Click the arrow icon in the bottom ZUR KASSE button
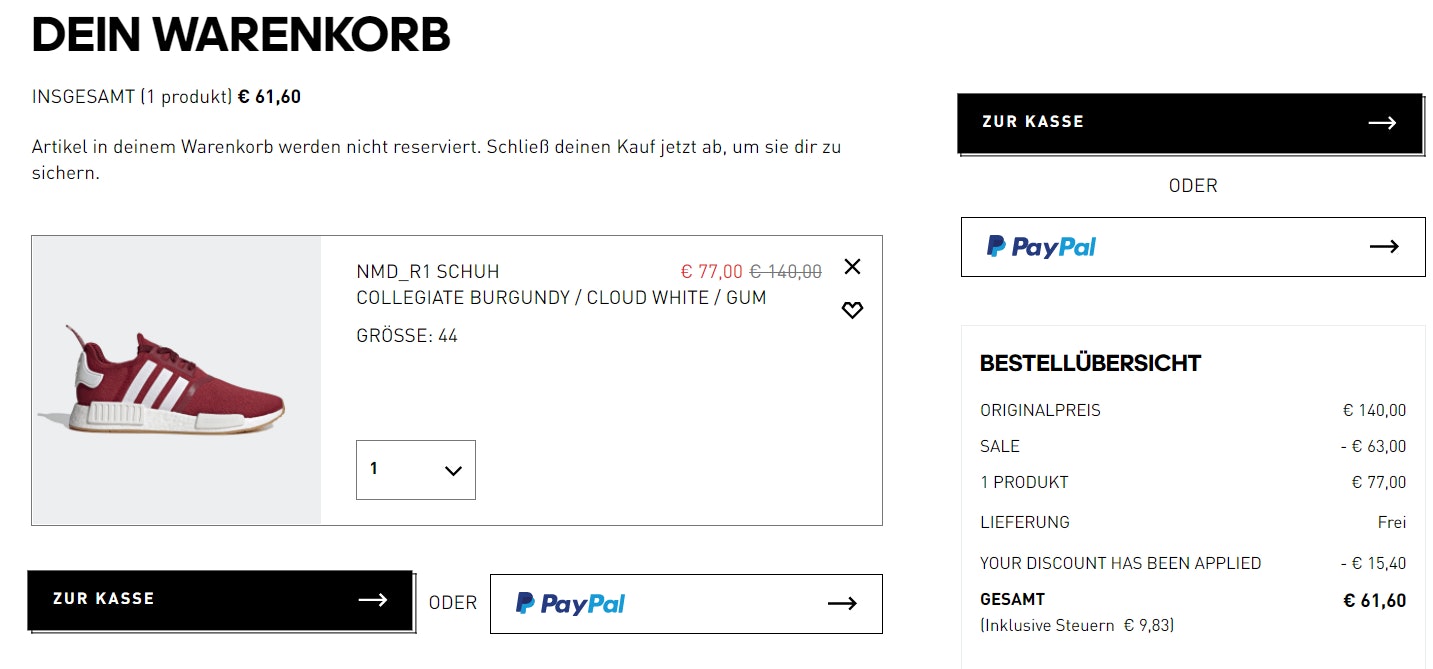Viewport: 1433px width, 669px height. pyautogui.click(x=372, y=600)
